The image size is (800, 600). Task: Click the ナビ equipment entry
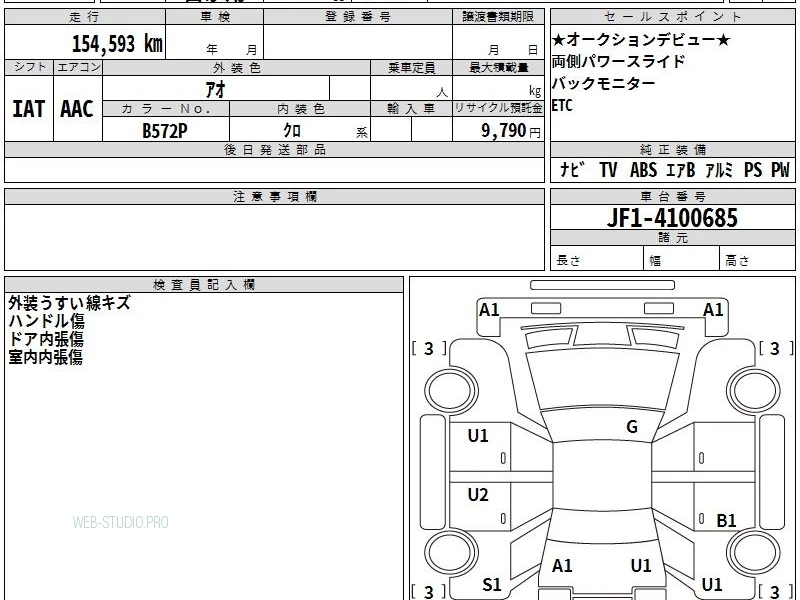[x=571, y=170]
